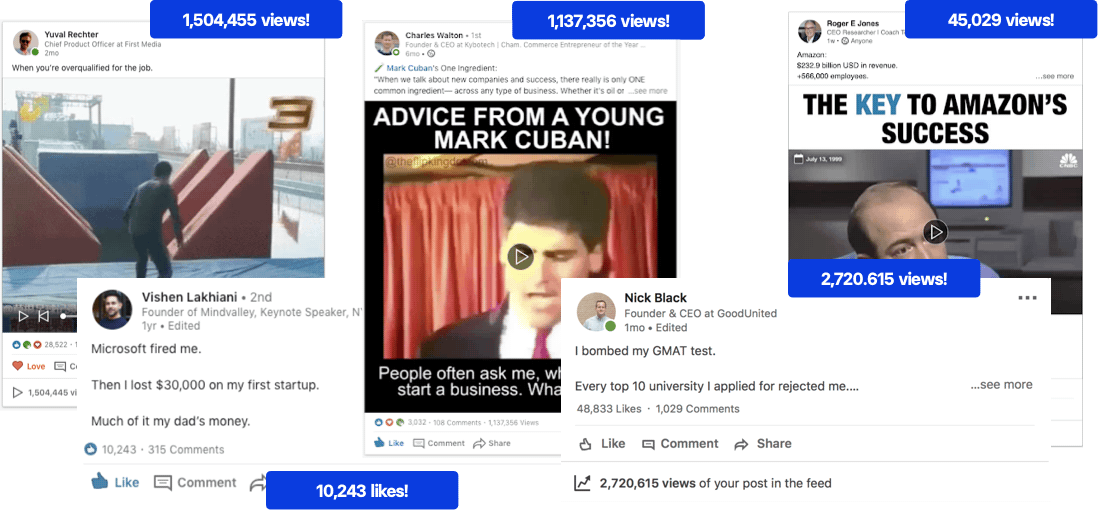Click the 1,137,356 Views count
Screen dimensions: 1098x510
(513, 422)
